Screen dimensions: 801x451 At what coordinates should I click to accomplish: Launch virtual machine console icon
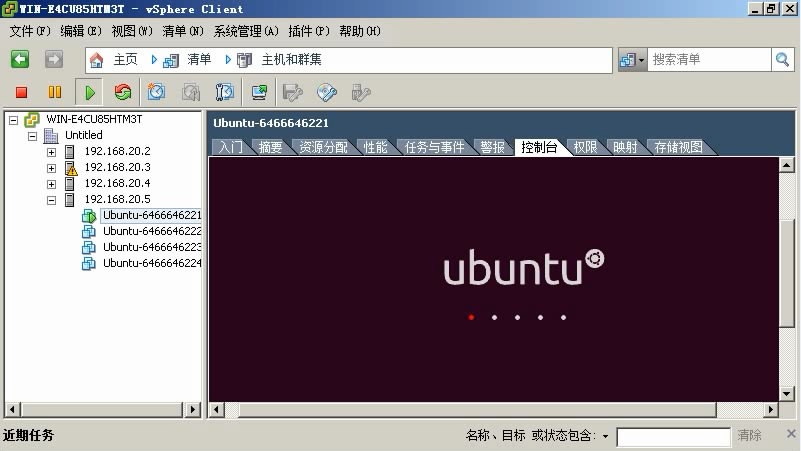pos(260,92)
